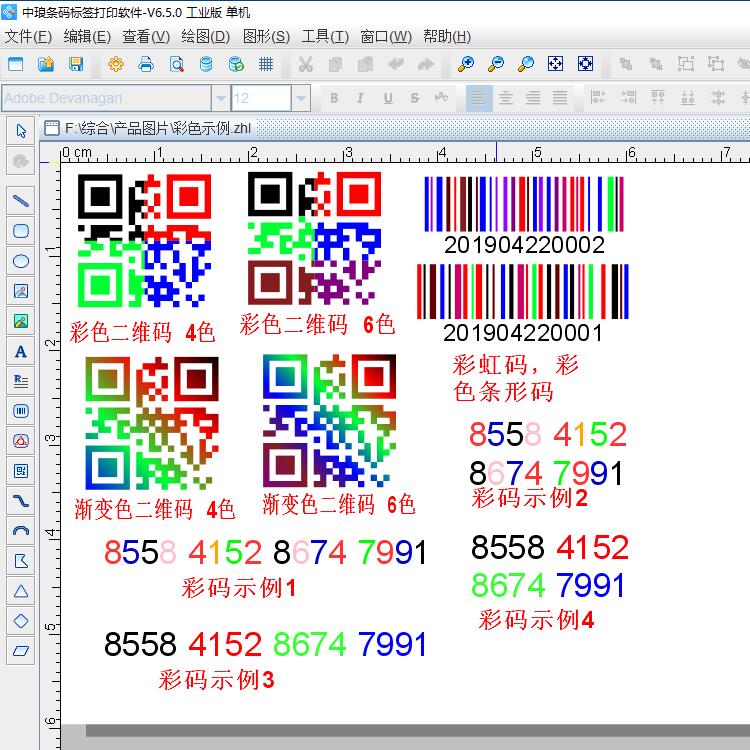Click the Paste icon
This screenshot has width=750, height=750.
pos(365,64)
